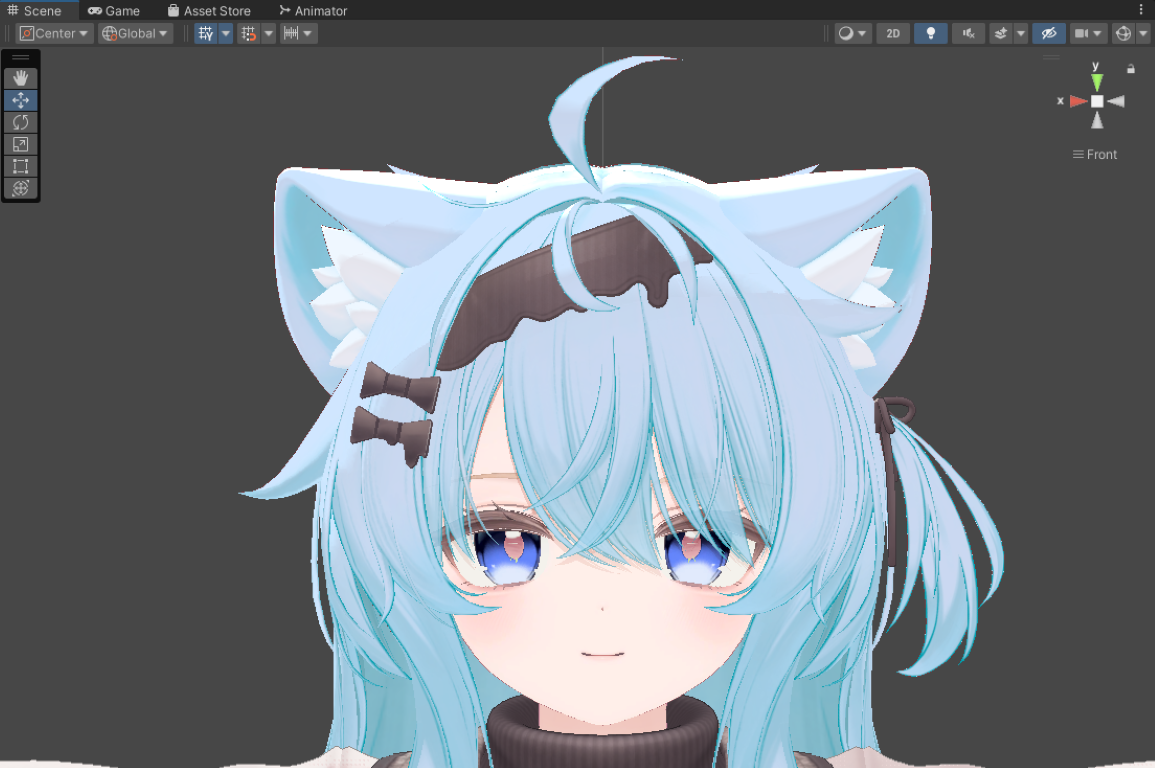The width and height of the screenshot is (1155, 768).
Task: Click the green Y axis cone on gizmo
Action: pos(1097,82)
